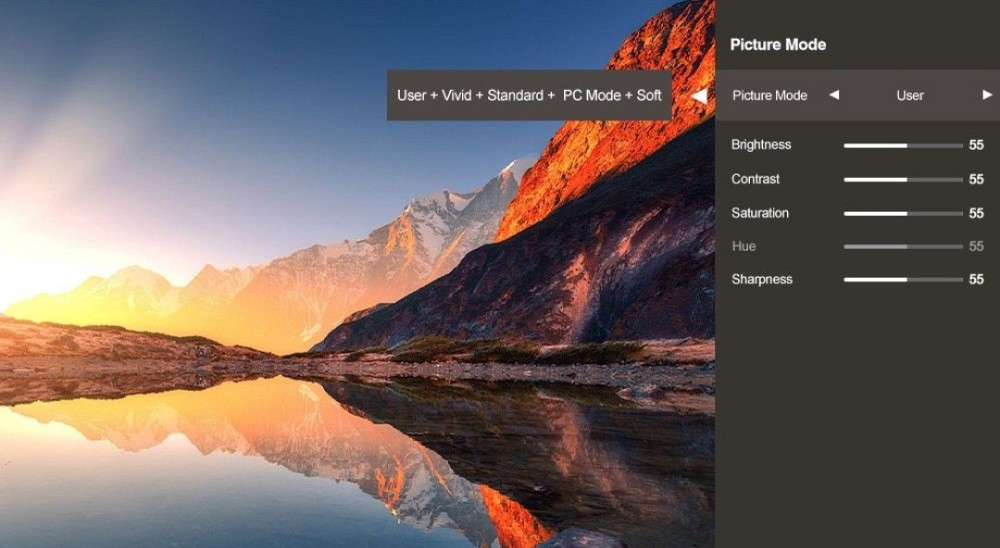Select the Picture Mode row label

[769, 96]
